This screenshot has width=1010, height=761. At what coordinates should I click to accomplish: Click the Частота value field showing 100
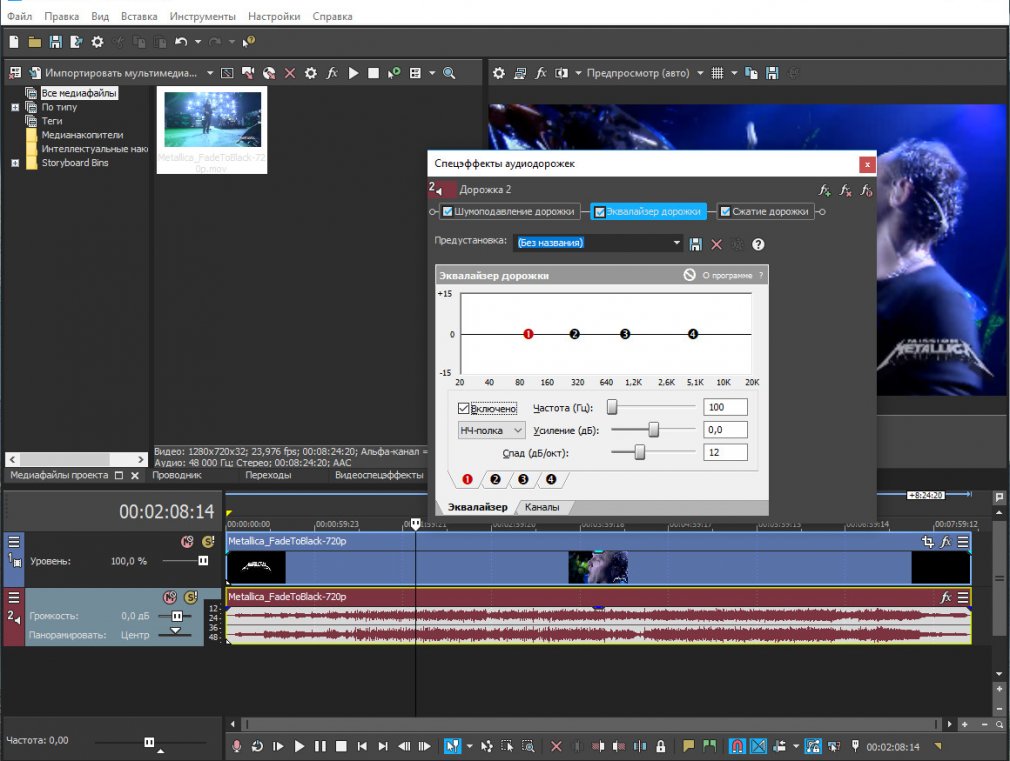tap(725, 407)
